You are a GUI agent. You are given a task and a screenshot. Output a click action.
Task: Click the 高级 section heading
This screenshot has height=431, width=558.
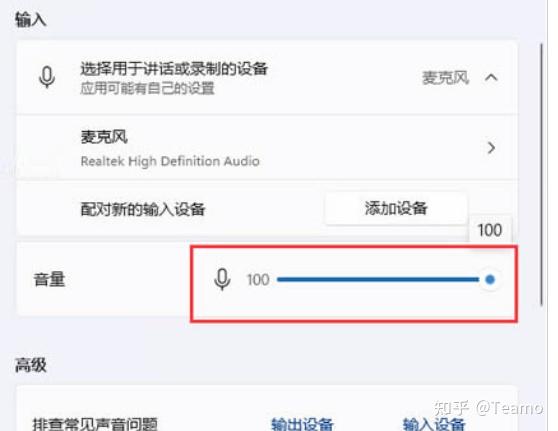point(31,365)
